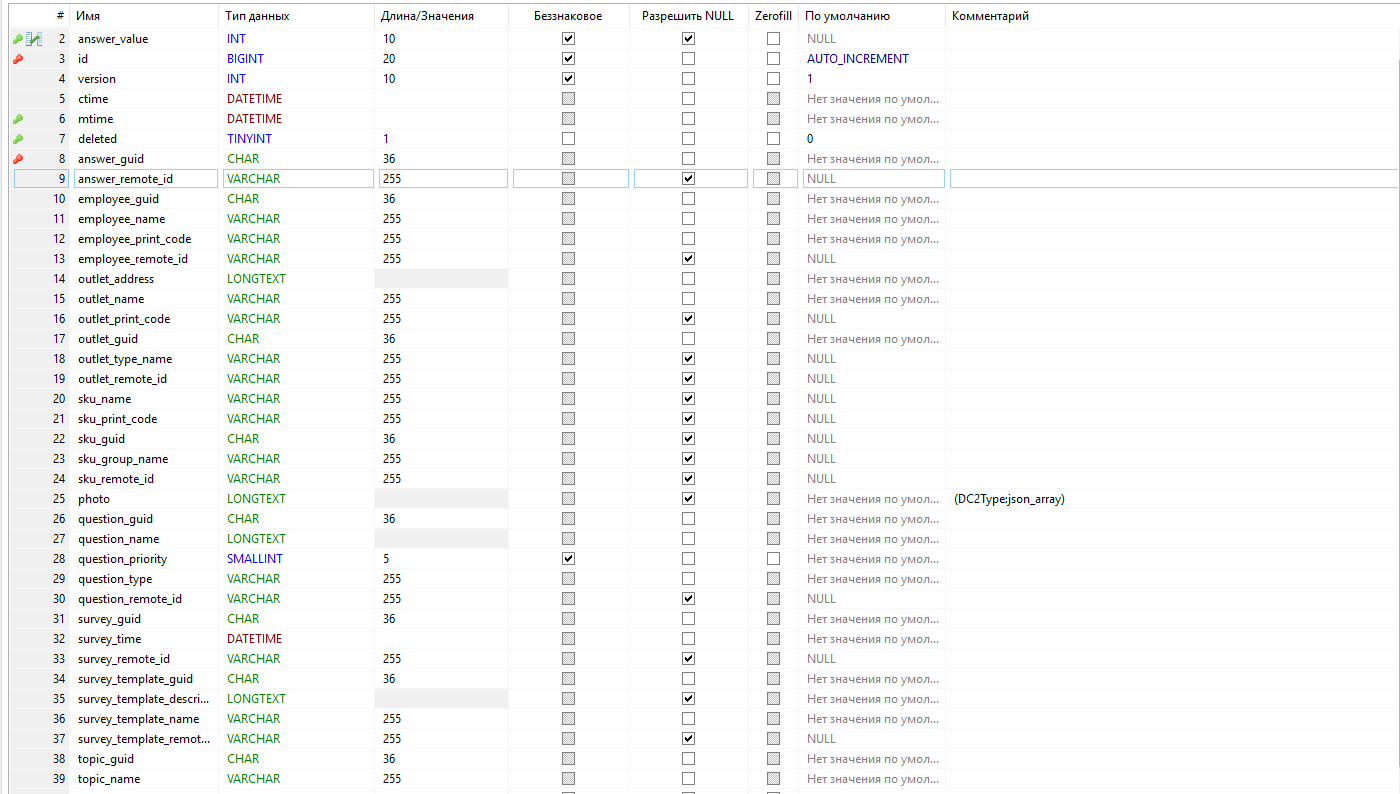This screenshot has height=794, width=1400.
Task: Open the BIGINT data type cell for id
Action: 296,59
